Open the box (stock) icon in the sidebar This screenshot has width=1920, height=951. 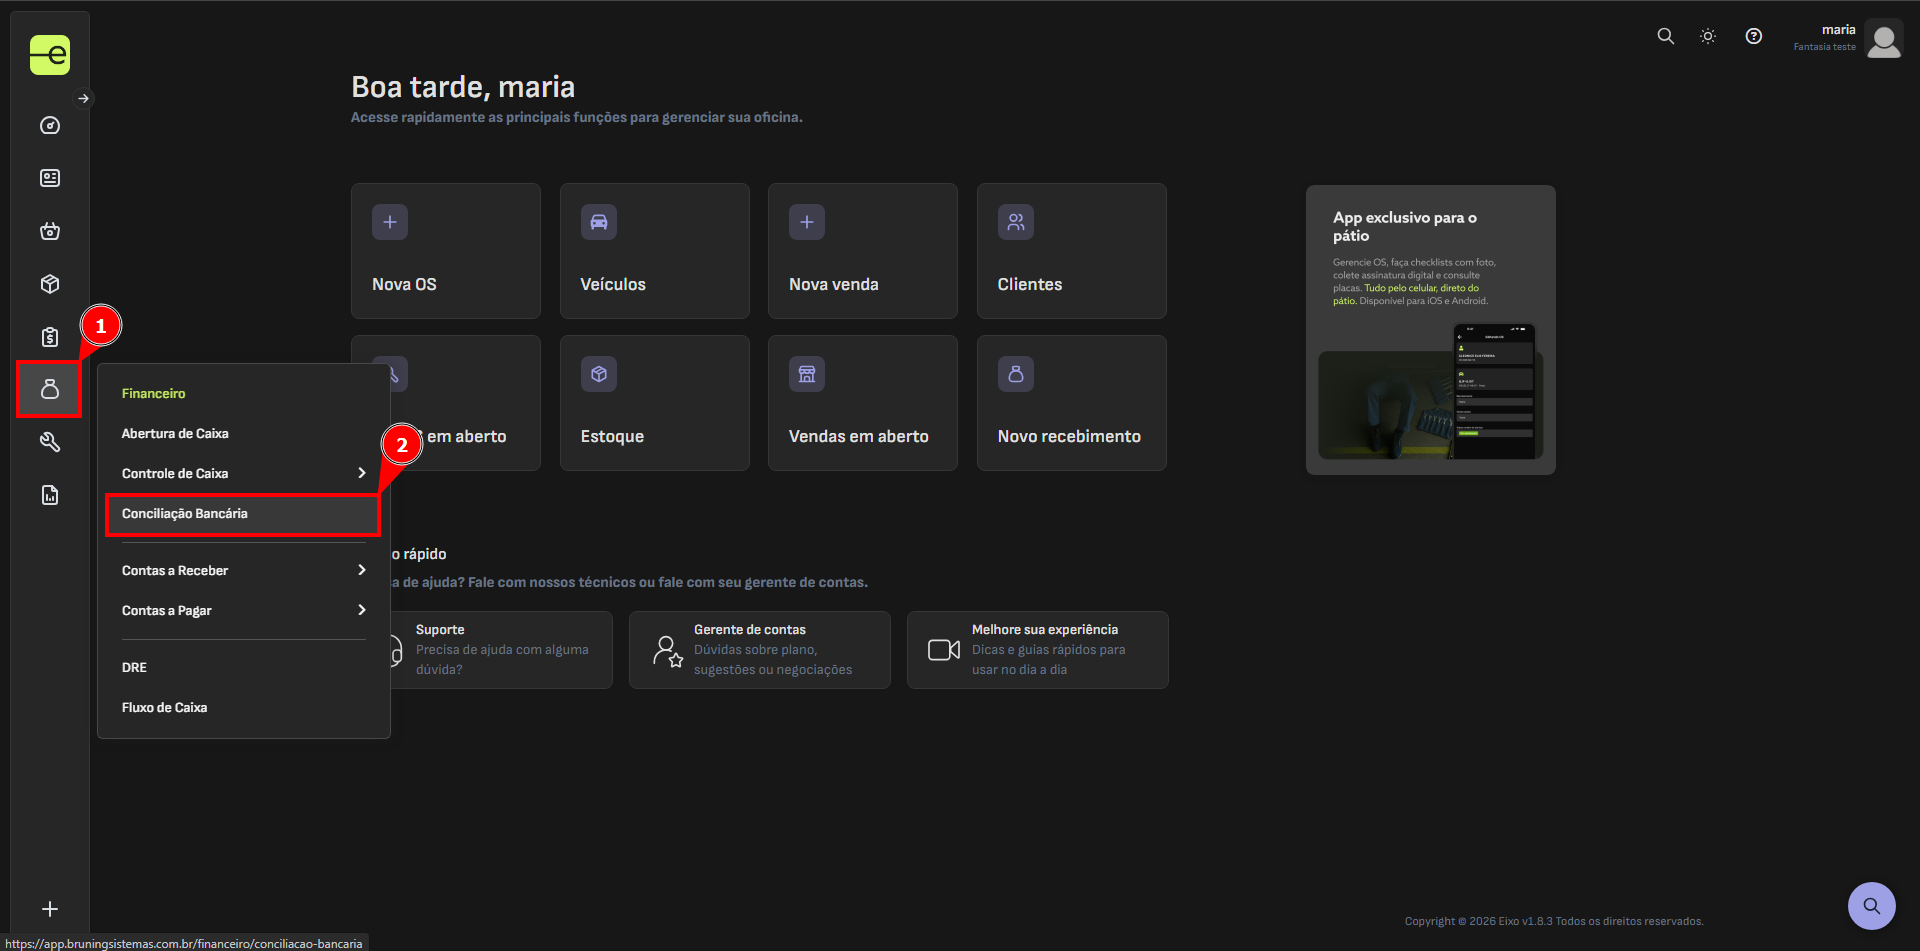[50, 284]
